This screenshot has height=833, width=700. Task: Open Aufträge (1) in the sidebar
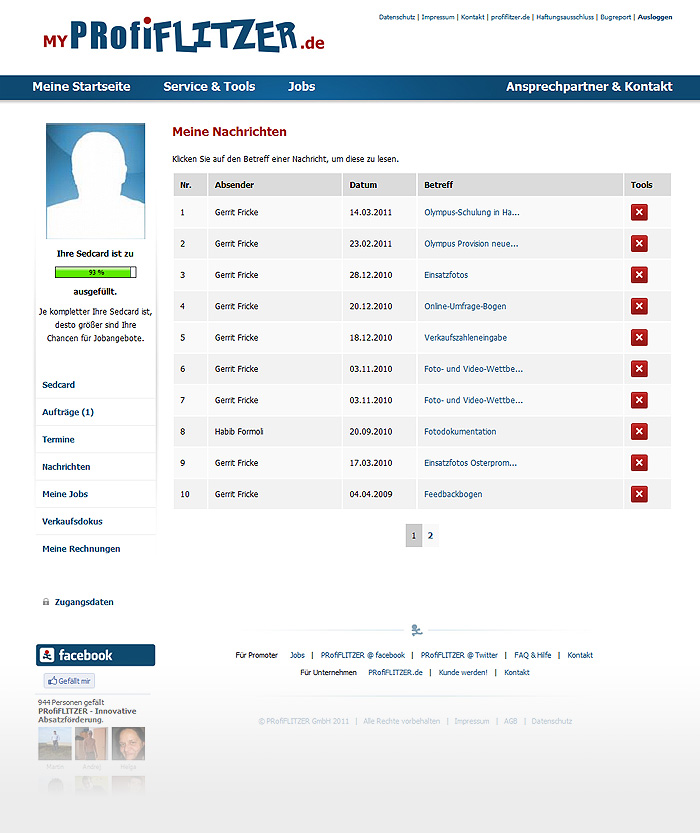68,412
